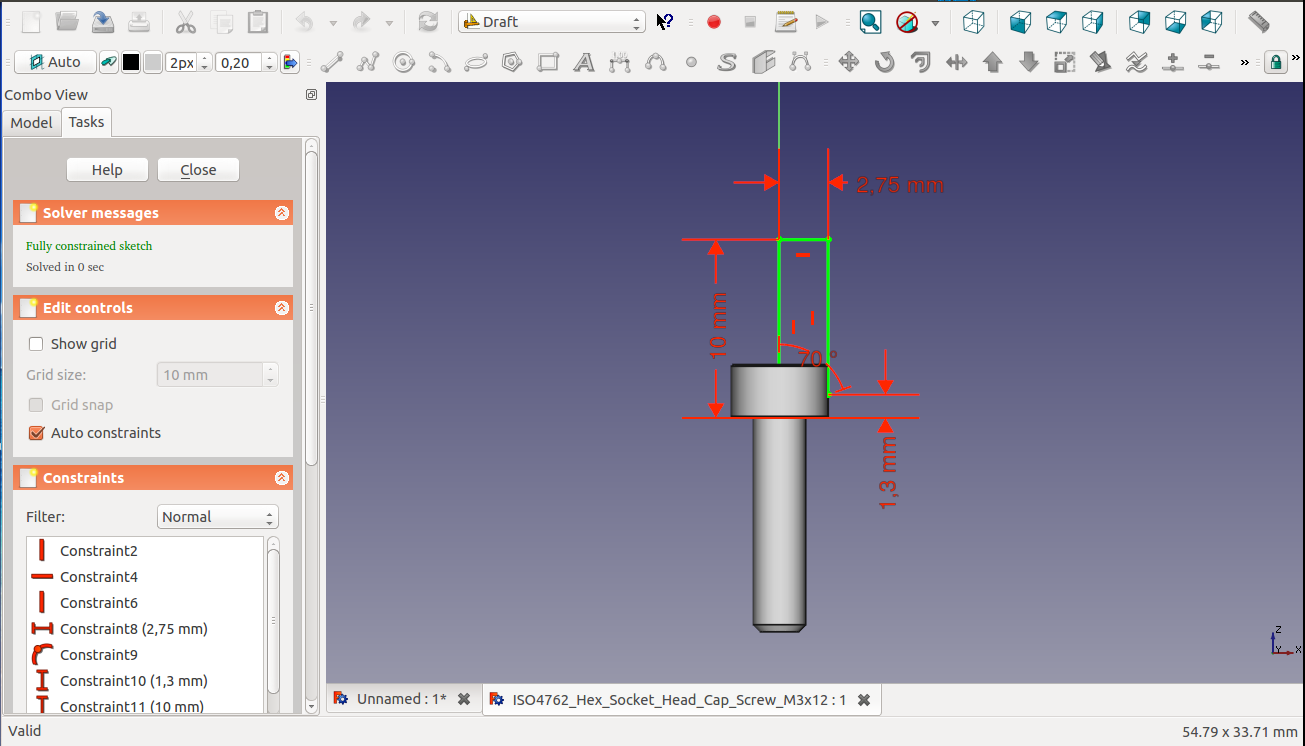The image size is (1305, 746).
Task: Click the red macro record button
Action: pyautogui.click(x=714, y=22)
